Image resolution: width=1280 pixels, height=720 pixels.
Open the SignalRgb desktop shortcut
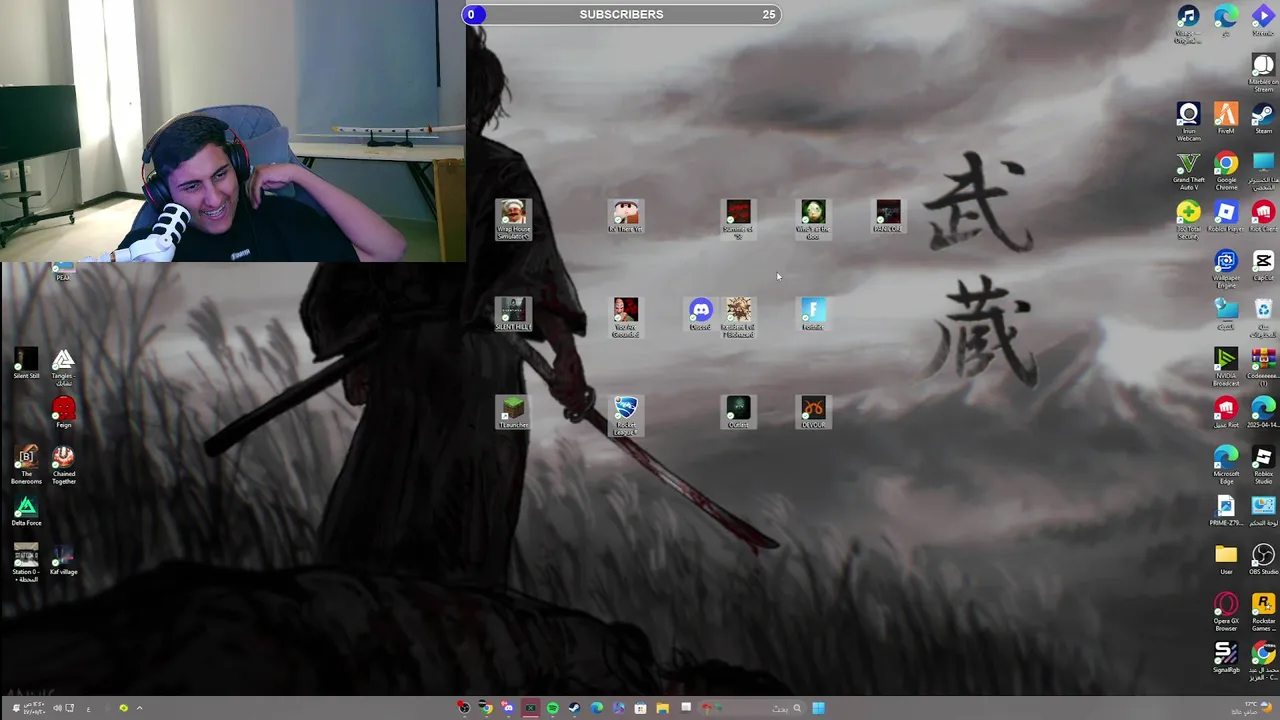(x=1226, y=657)
